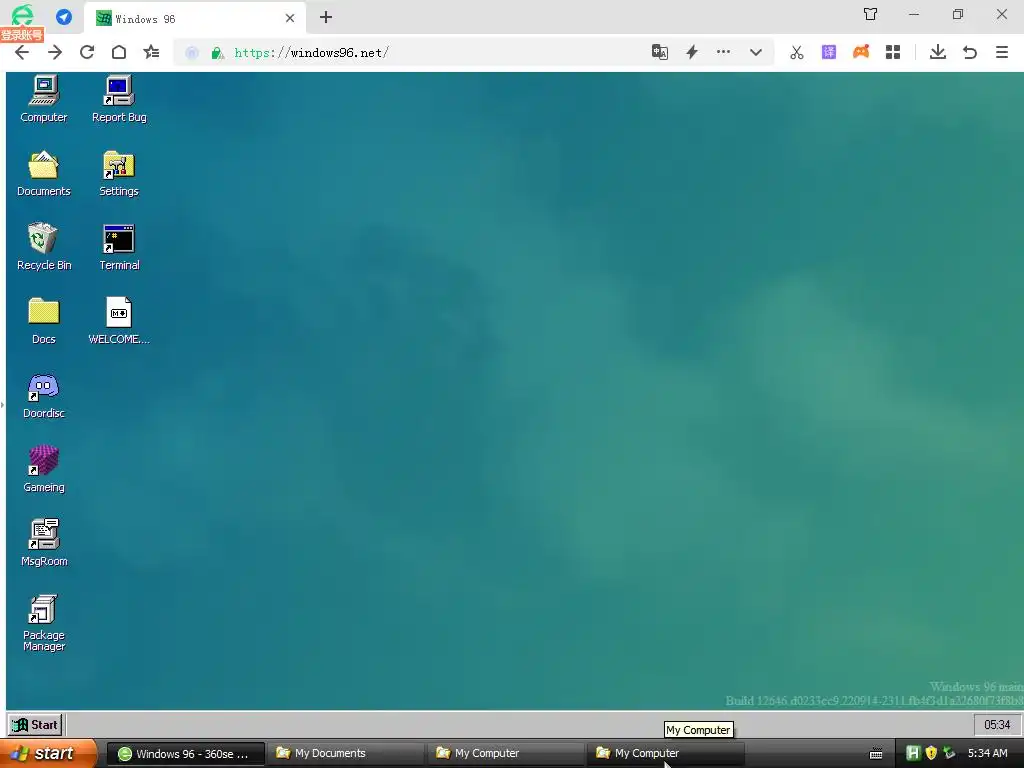Open the browser downloads icon
This screenshot has width=1024, height=768.
tap(938, 52)
